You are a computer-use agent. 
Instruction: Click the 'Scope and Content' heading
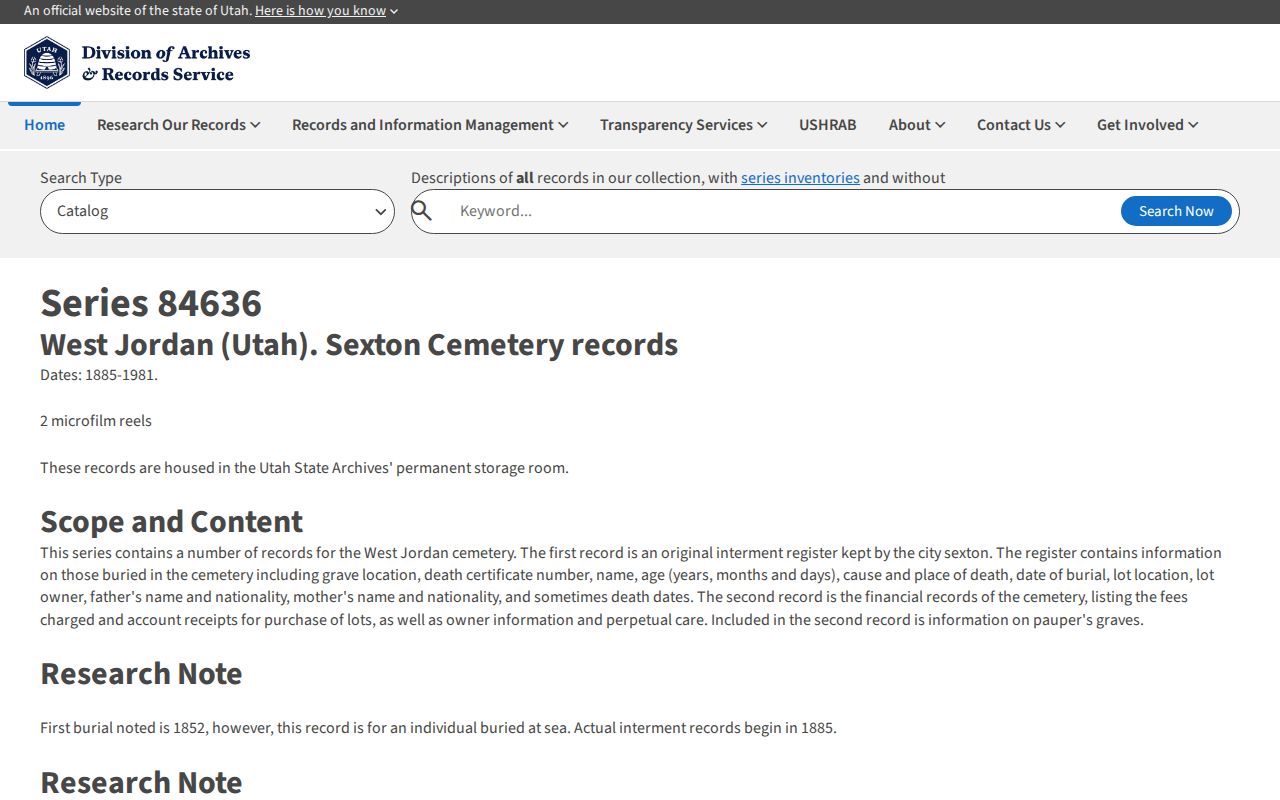[171, 521]
